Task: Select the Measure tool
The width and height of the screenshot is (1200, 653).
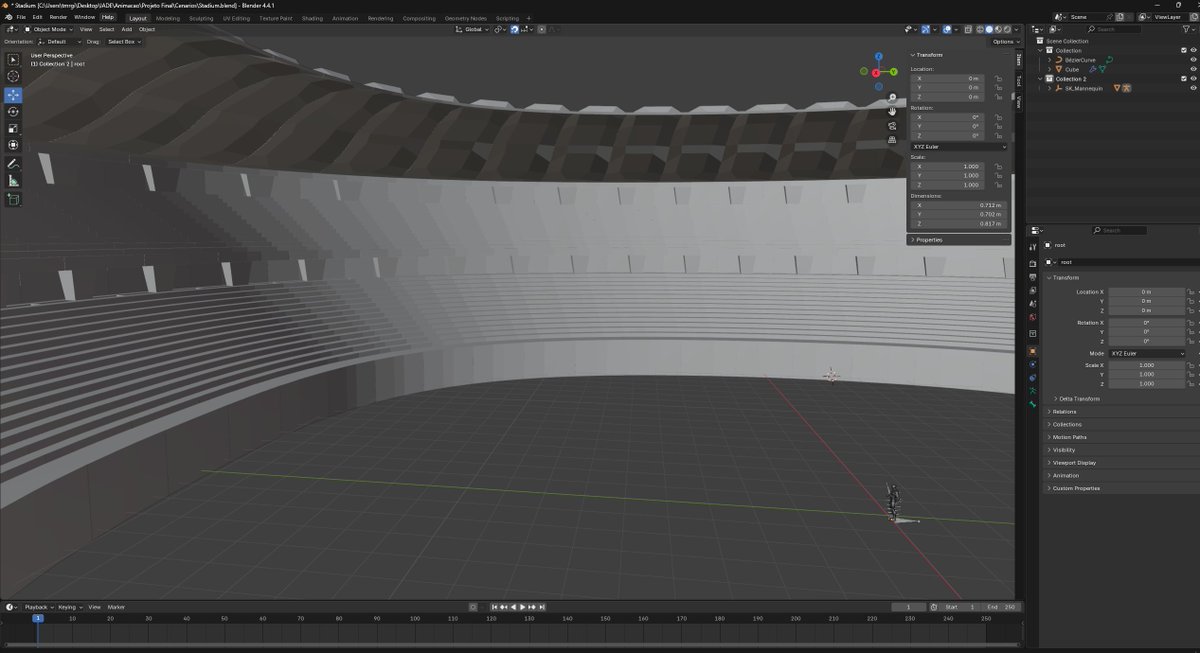Action: [x=13, y=180]
